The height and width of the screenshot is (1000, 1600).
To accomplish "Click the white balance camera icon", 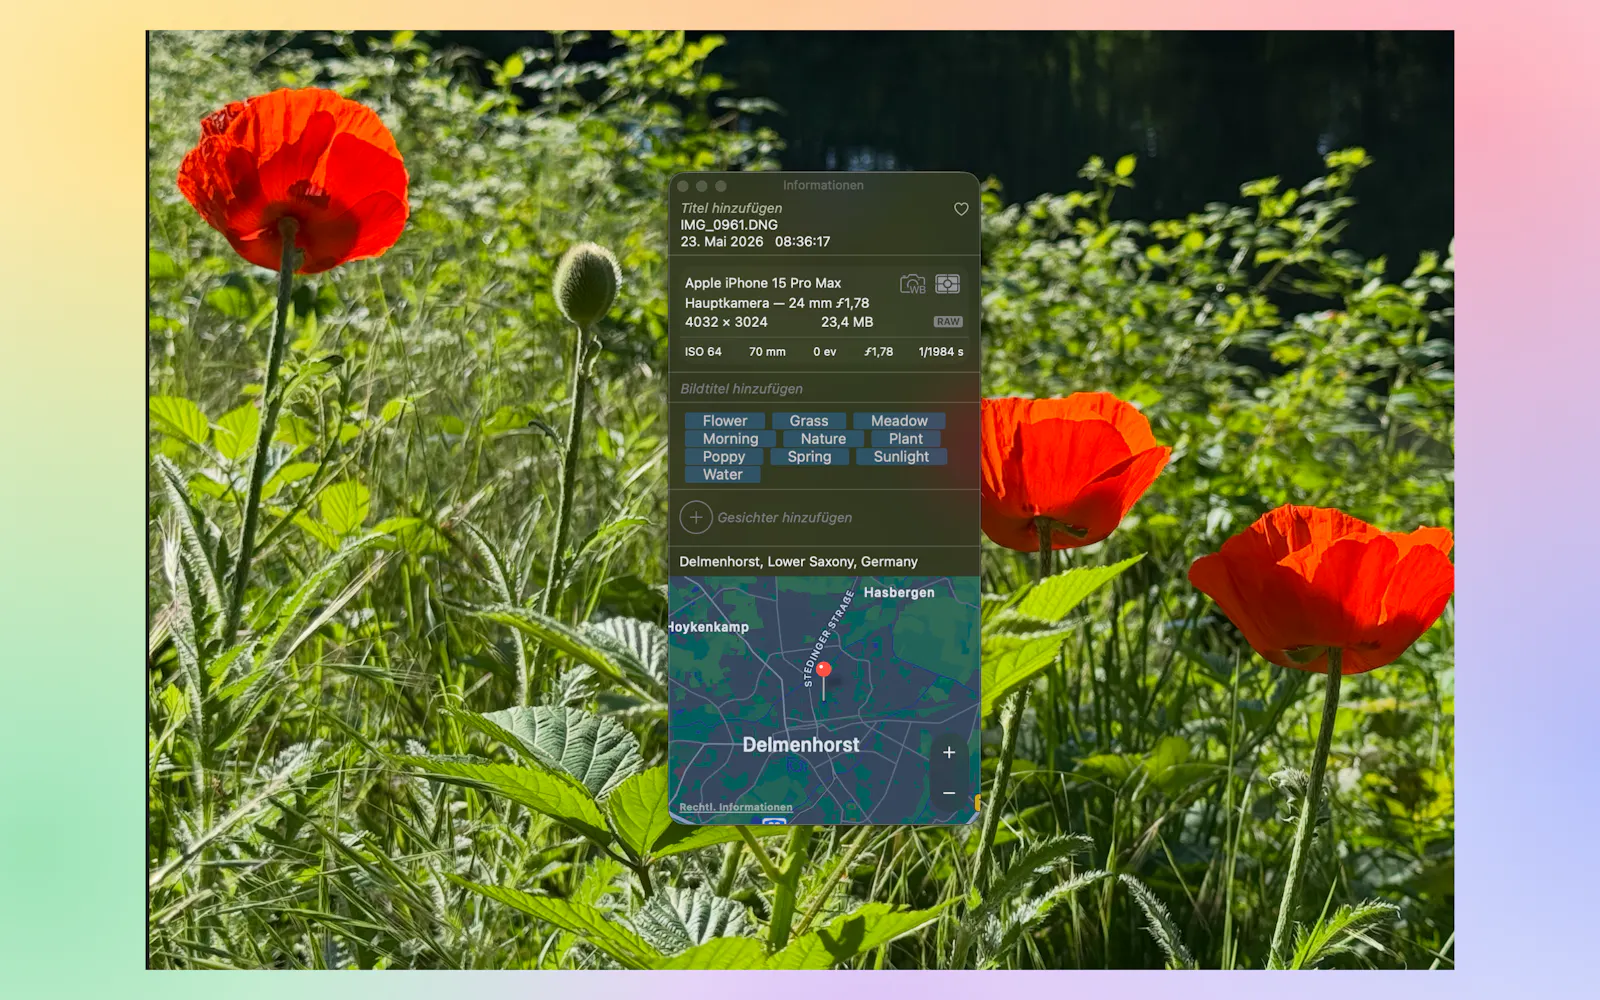I will (913, 284).
